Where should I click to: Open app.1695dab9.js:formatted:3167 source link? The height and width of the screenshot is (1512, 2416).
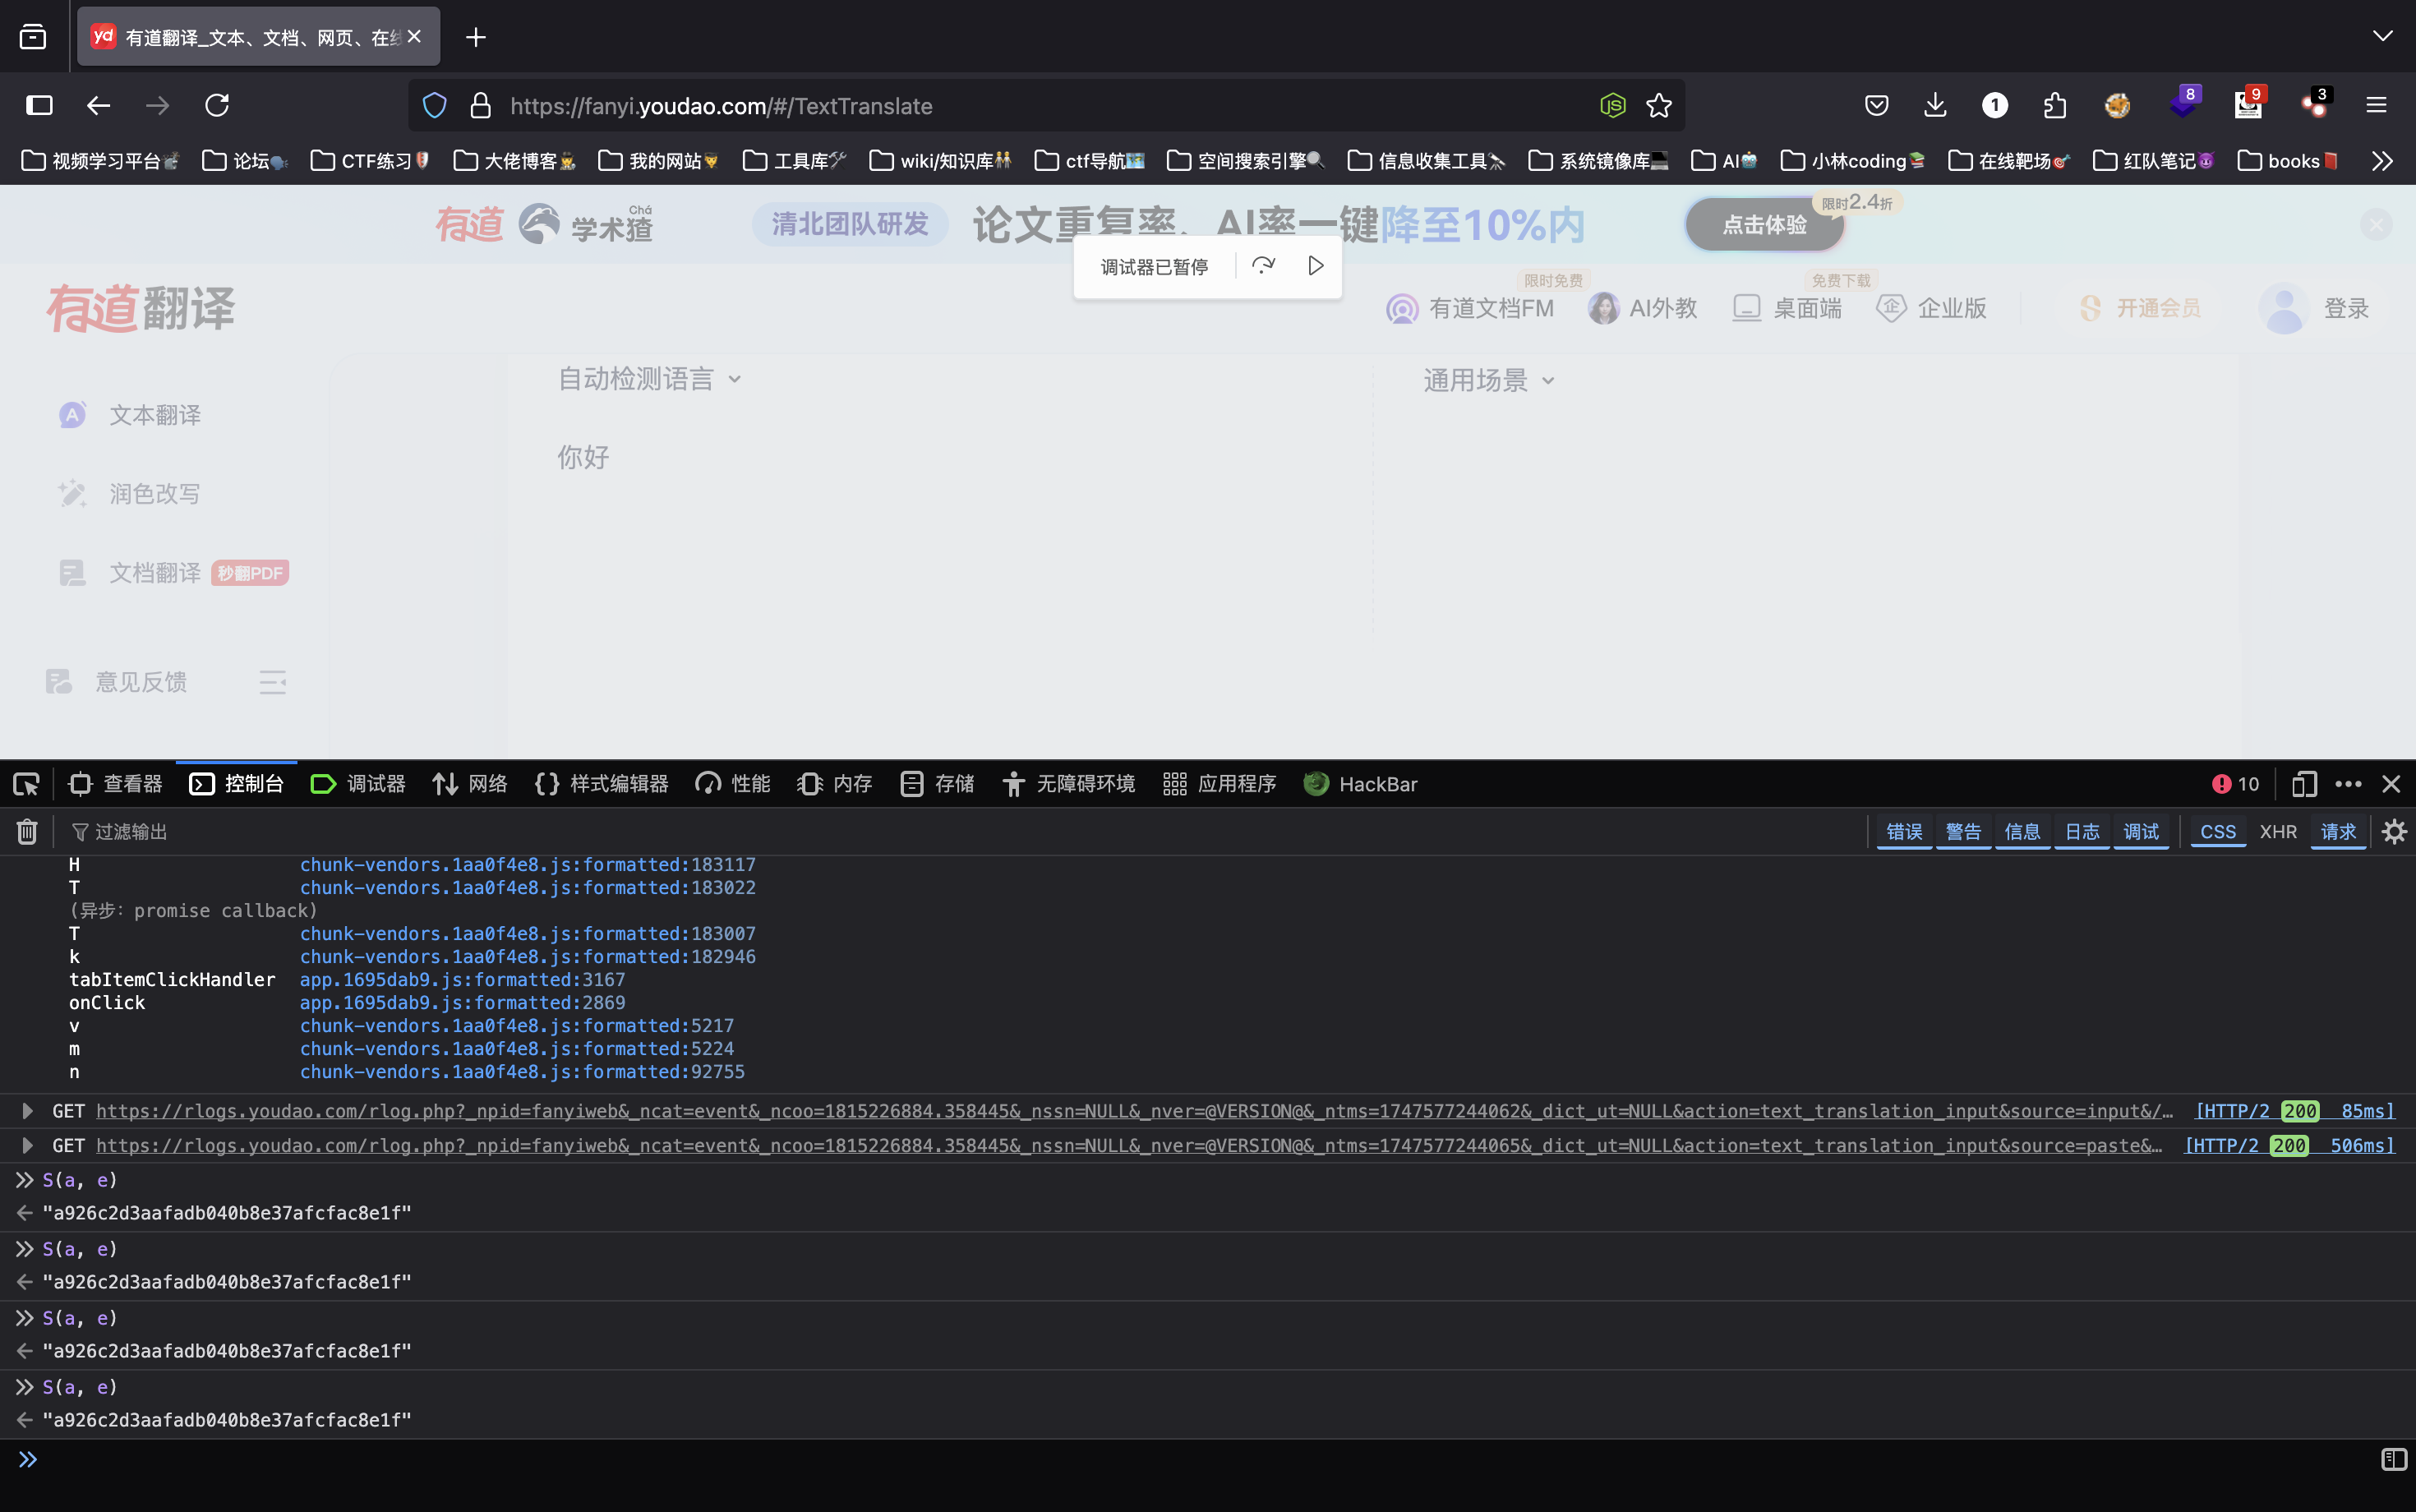(462, 980)
